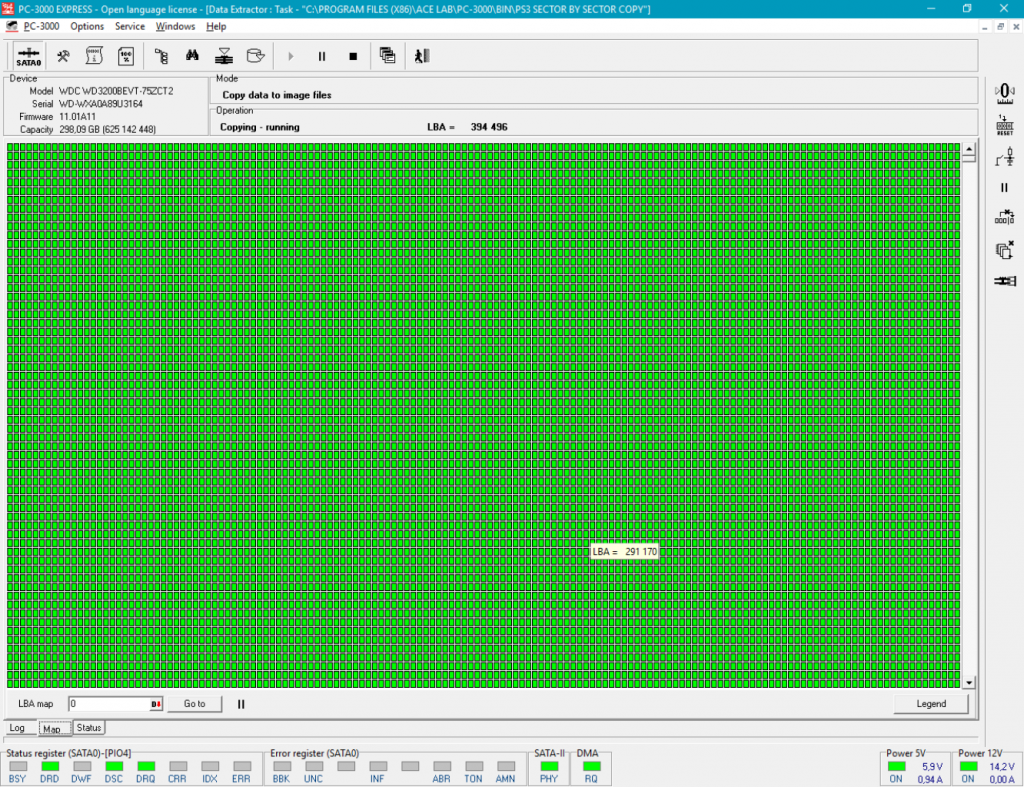Image resolution: width=1024 pixels, height=787 pixels.
Task: Click the cascading windows icon in toolbar
Action: 388,57
